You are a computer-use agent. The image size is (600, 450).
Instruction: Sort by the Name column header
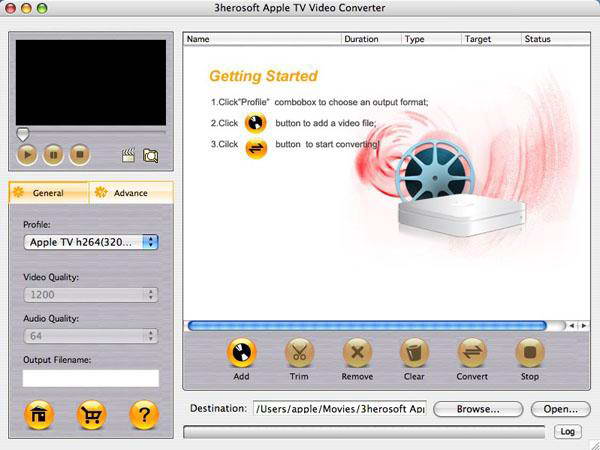coord(262,39)
